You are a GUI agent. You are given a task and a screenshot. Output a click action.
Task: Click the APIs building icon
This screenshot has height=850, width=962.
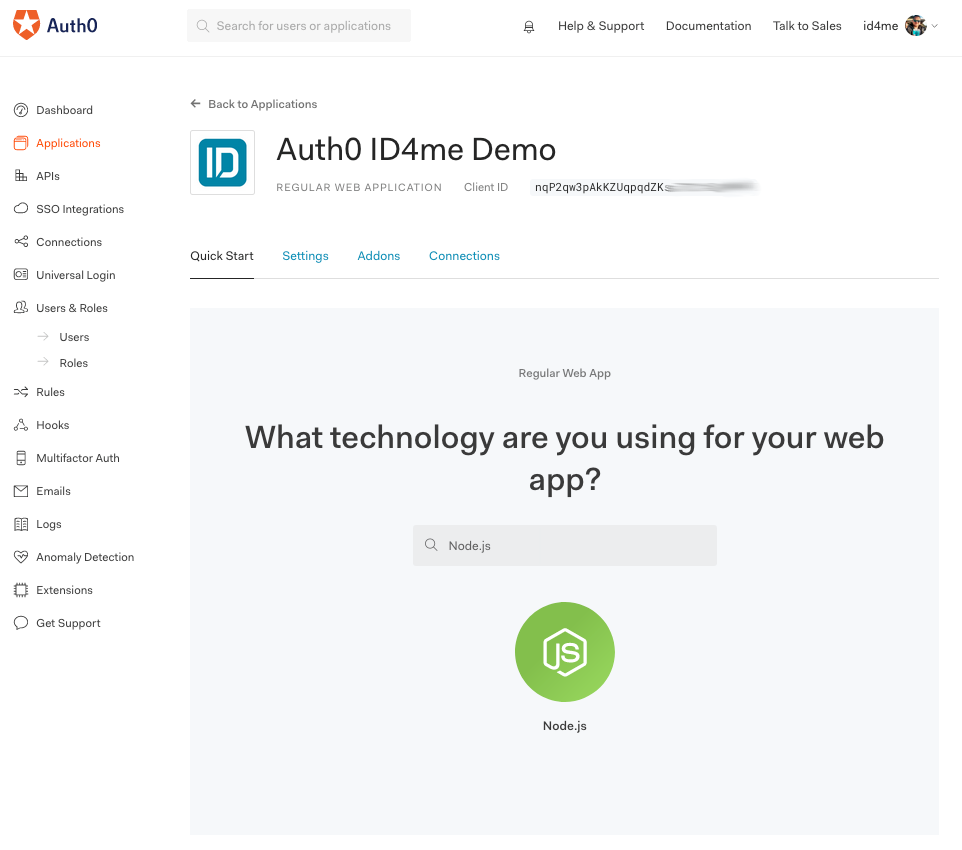click(21, 176)
